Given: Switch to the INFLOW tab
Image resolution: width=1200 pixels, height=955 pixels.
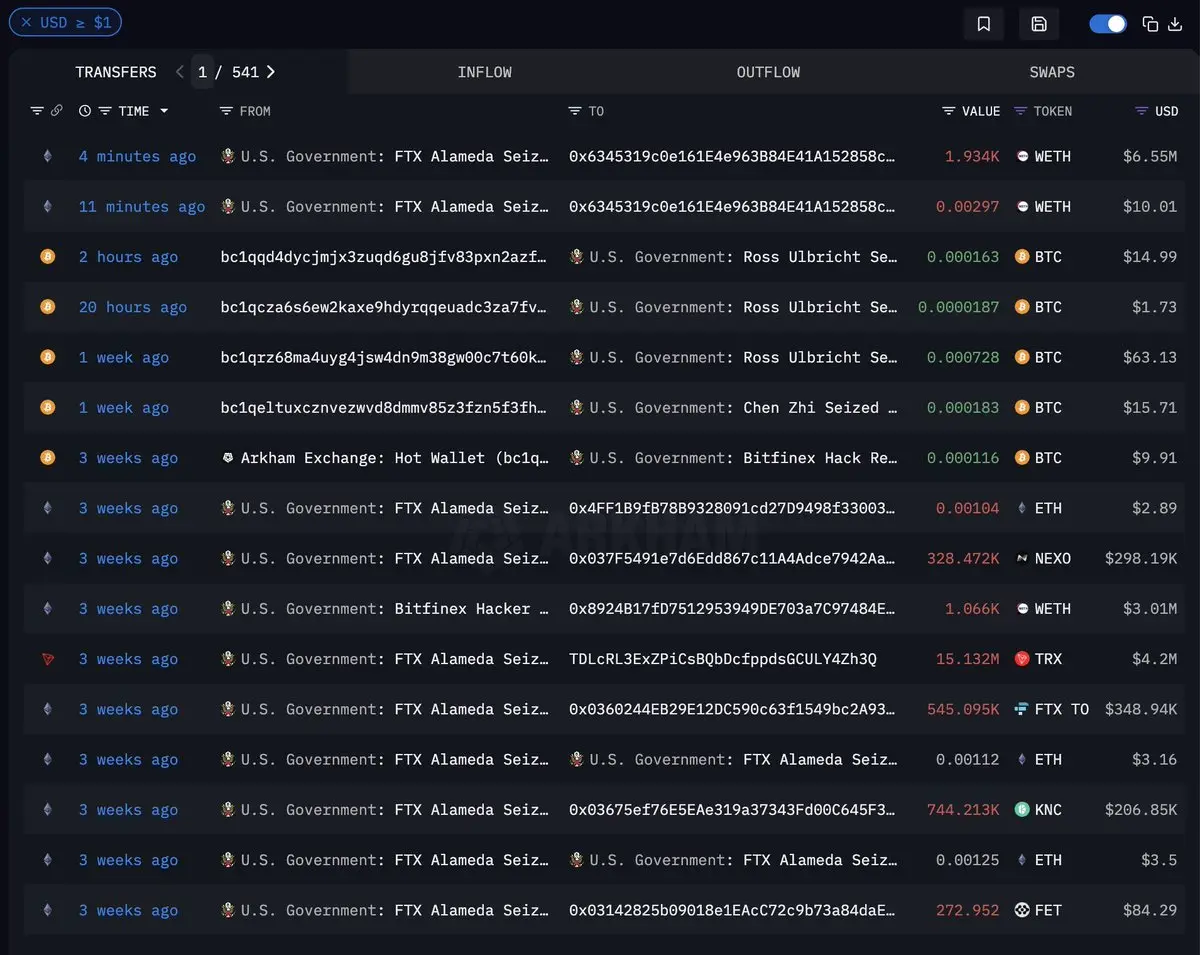Looking at the screenshot, I should (484, 72).
